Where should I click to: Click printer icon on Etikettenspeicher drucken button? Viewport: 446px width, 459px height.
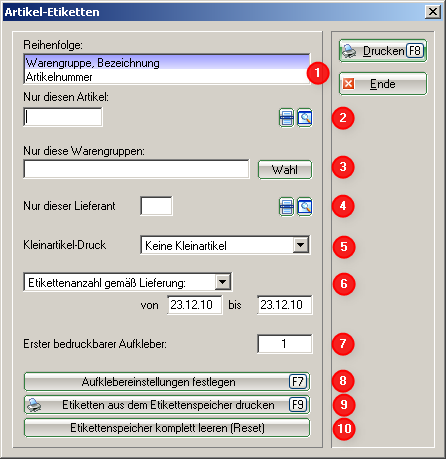(34, 405)
